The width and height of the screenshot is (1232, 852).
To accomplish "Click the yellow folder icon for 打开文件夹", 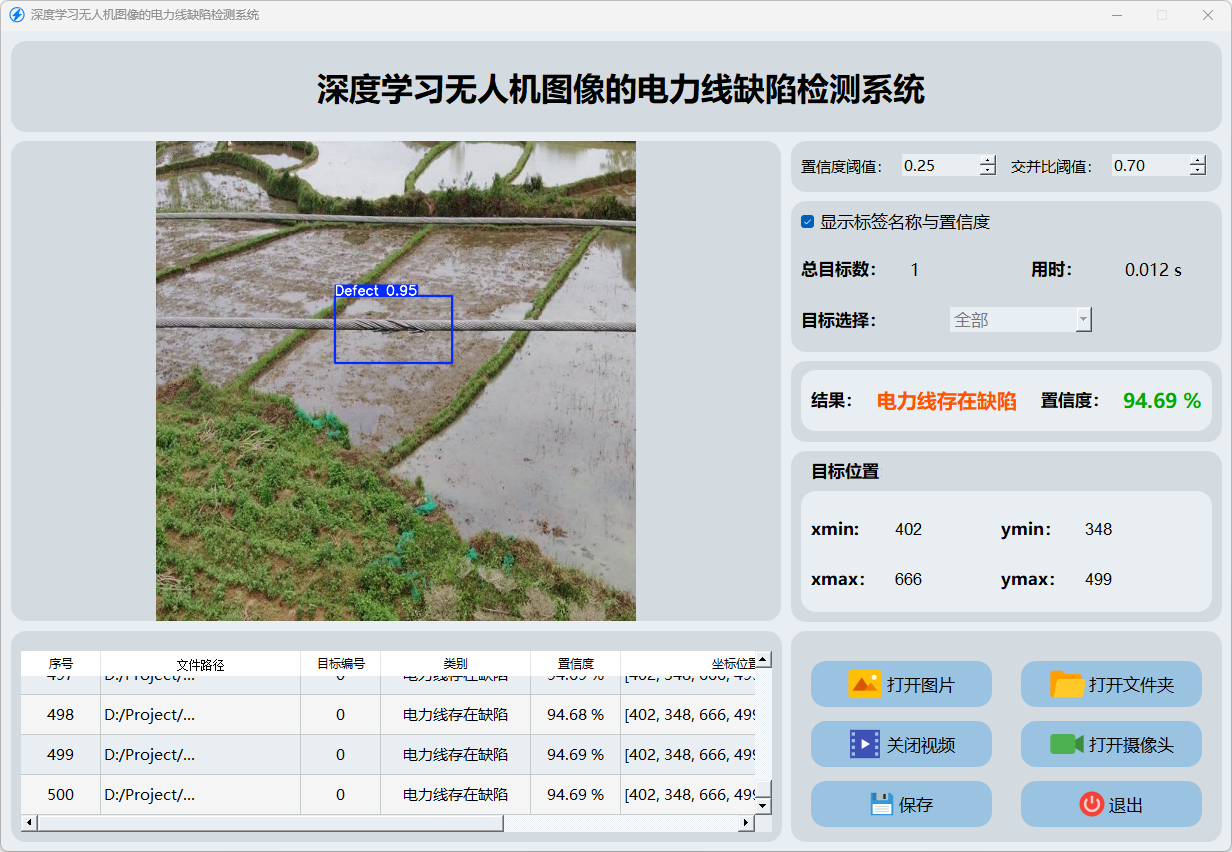I will point(1067,684).
